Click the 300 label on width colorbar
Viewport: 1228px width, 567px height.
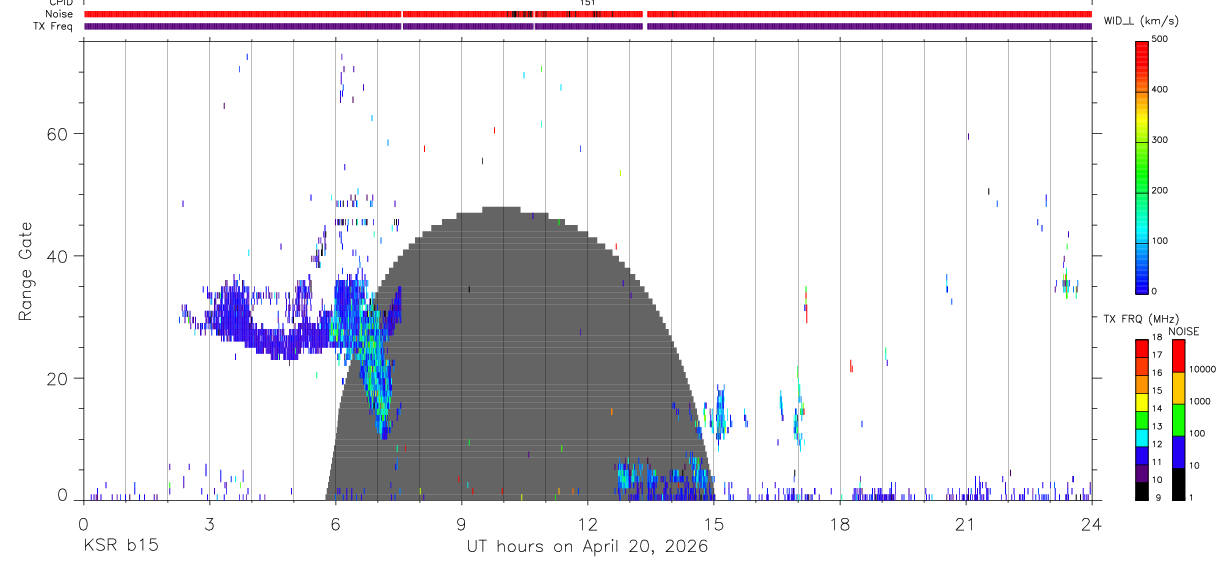pos(1160,140)
